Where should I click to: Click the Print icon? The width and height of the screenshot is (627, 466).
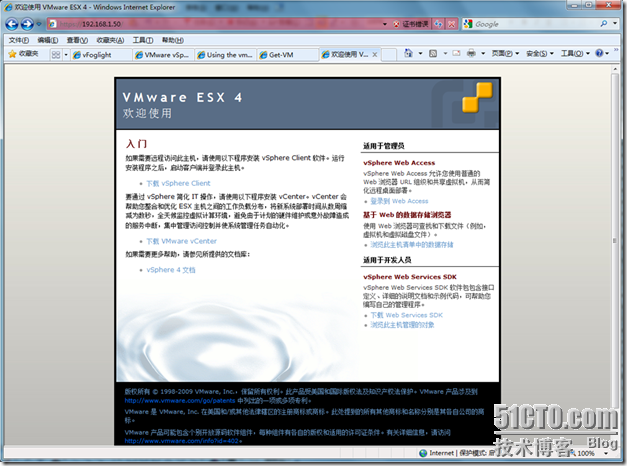pos(471,53)
